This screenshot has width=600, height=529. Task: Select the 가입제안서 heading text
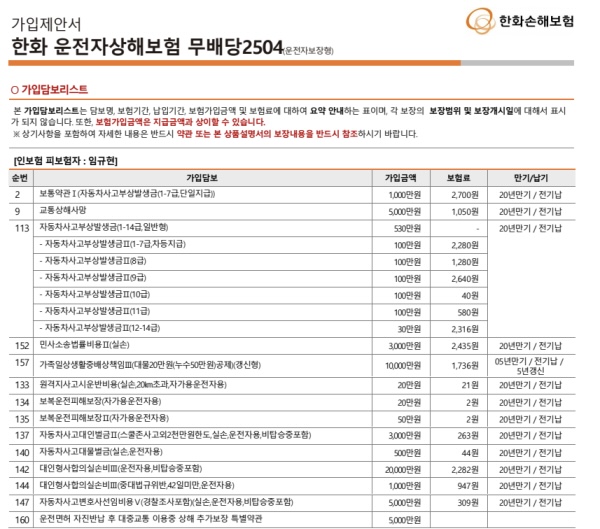coord(46,24)
